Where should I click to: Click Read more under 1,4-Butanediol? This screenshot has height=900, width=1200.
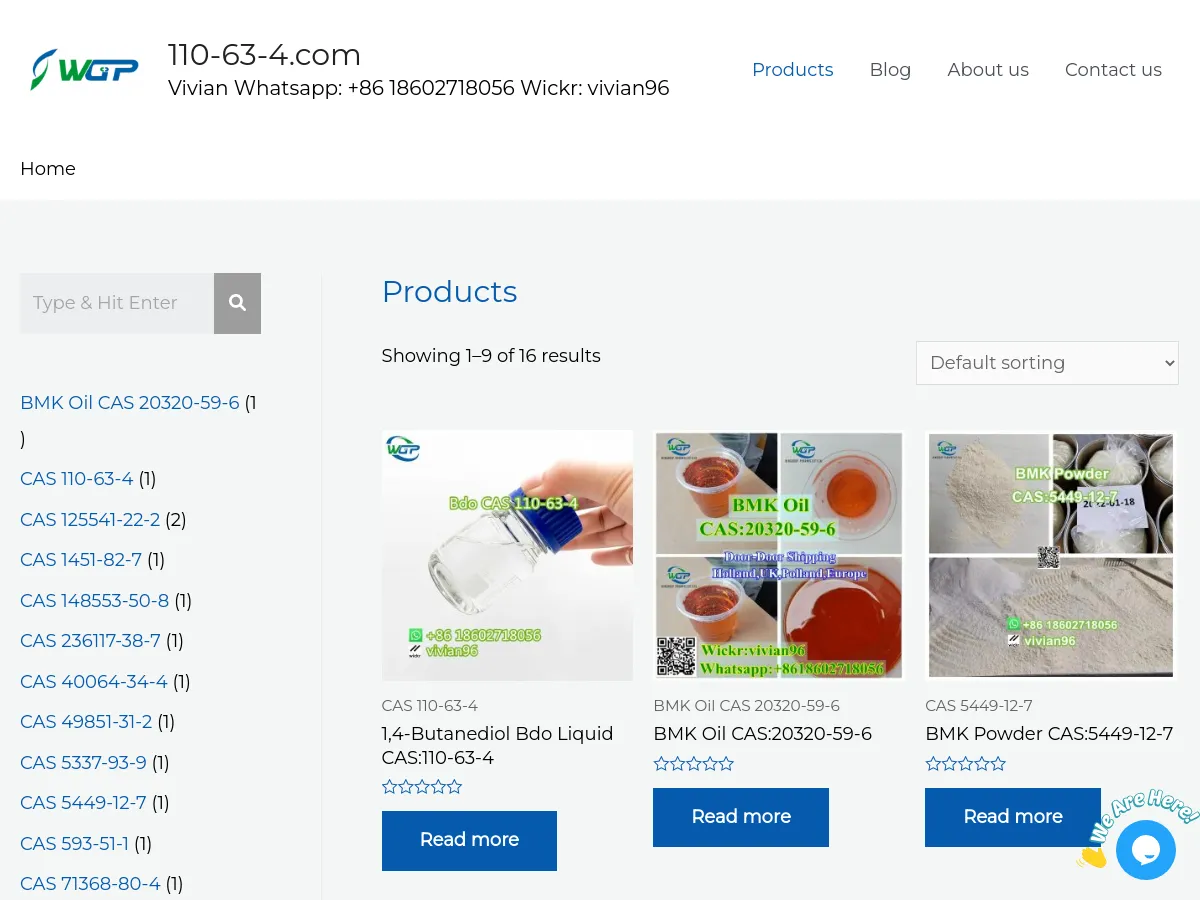point(469,840)
